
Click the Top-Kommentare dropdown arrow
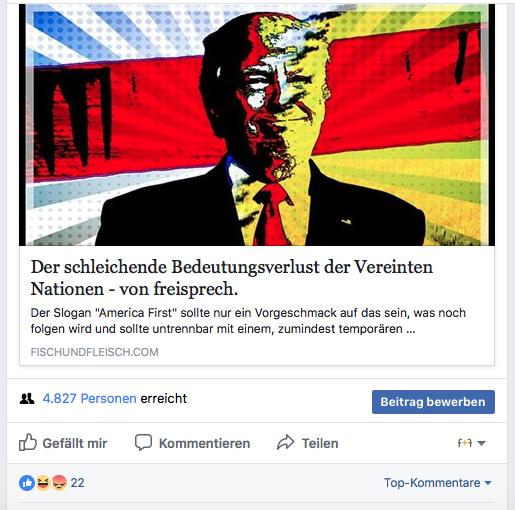(x=488, y=483)
